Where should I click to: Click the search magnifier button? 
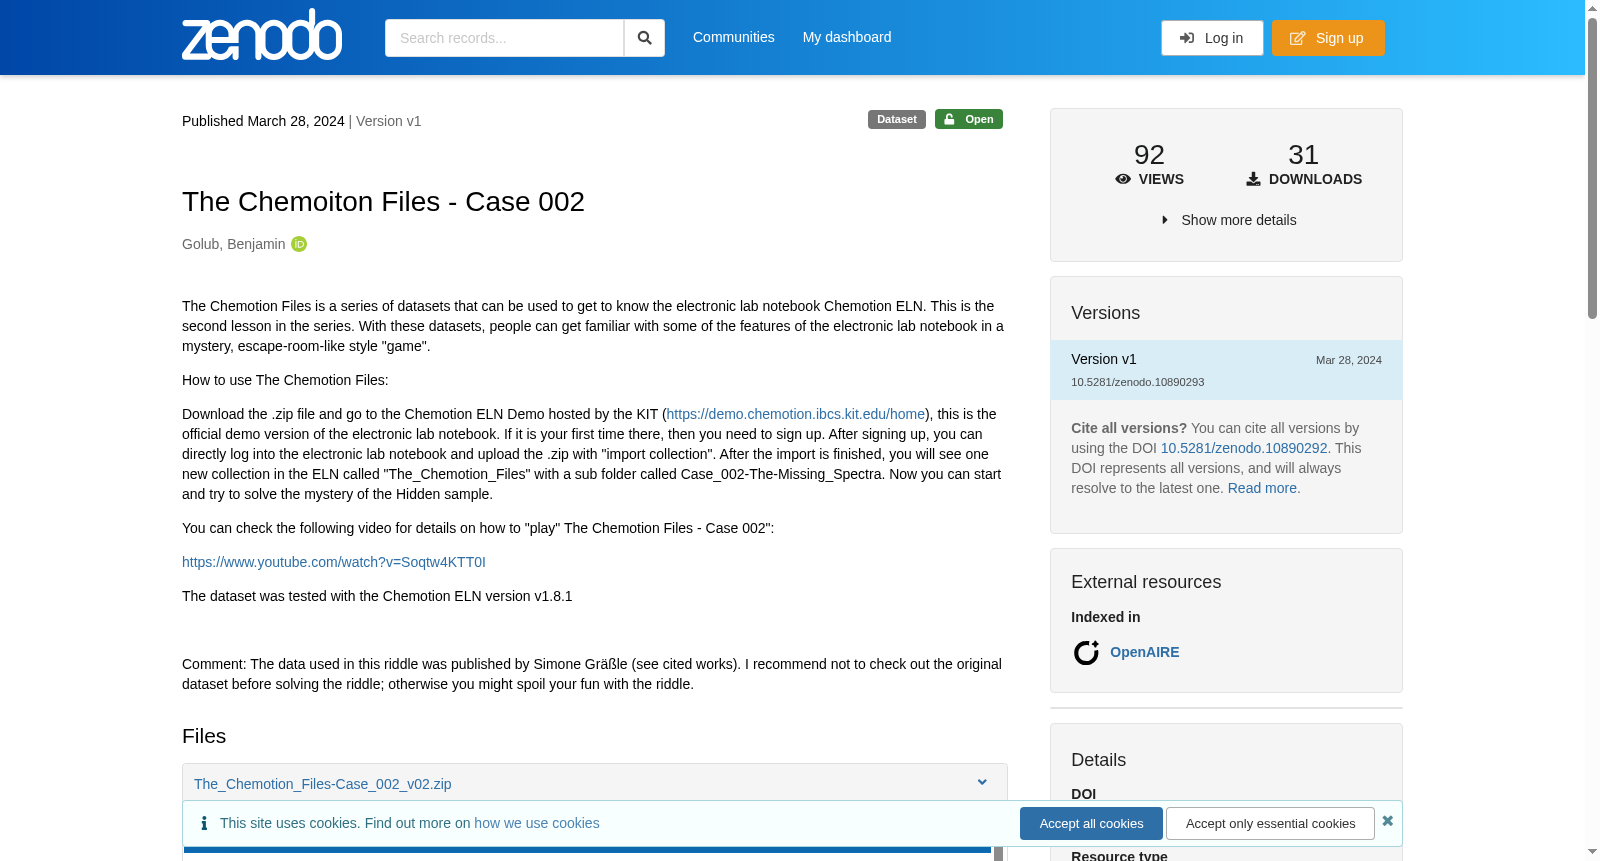tap(644, 38)
